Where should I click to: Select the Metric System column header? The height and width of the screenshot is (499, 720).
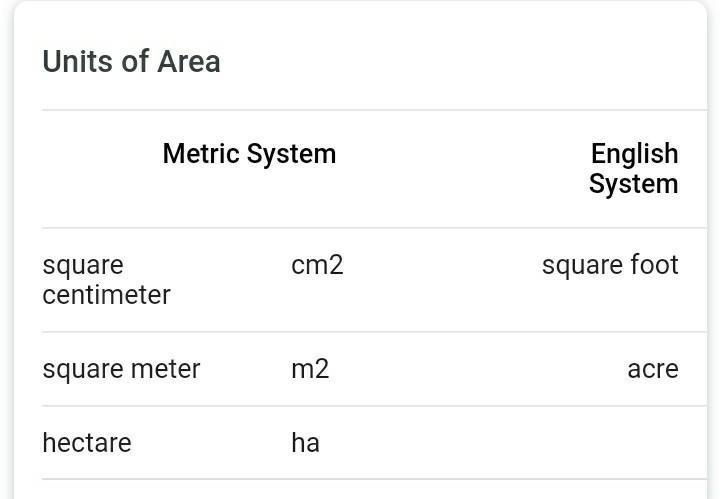pos(249,154)
